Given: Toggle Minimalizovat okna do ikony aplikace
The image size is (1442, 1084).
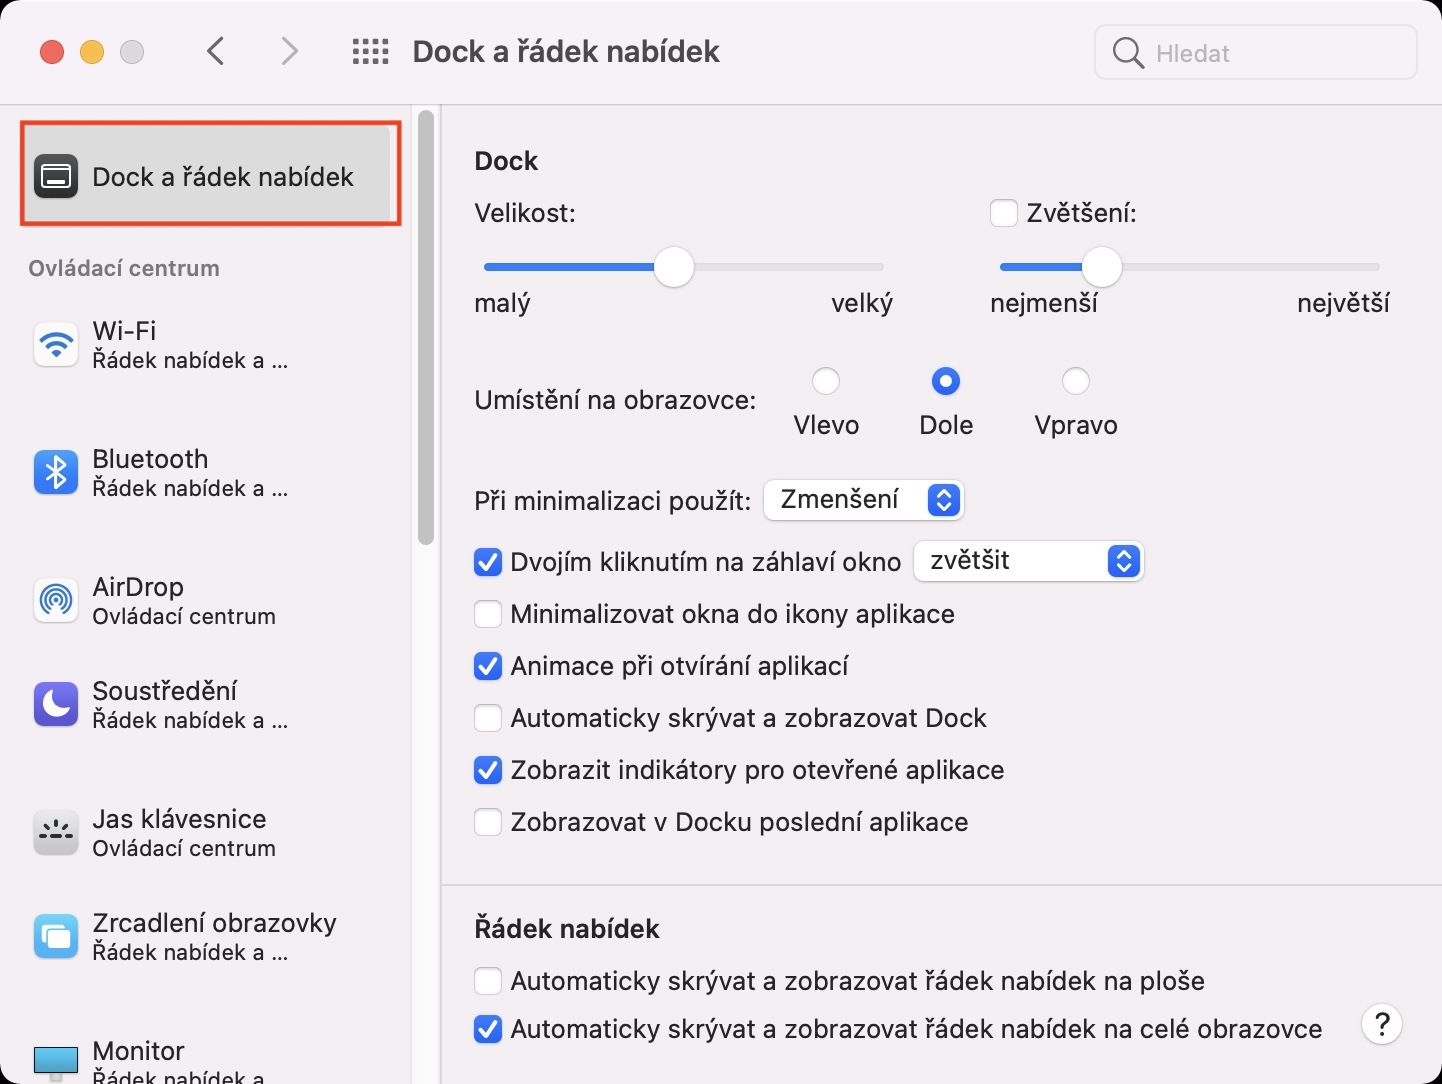Looking at the screenshot, I should pos(488,614).
